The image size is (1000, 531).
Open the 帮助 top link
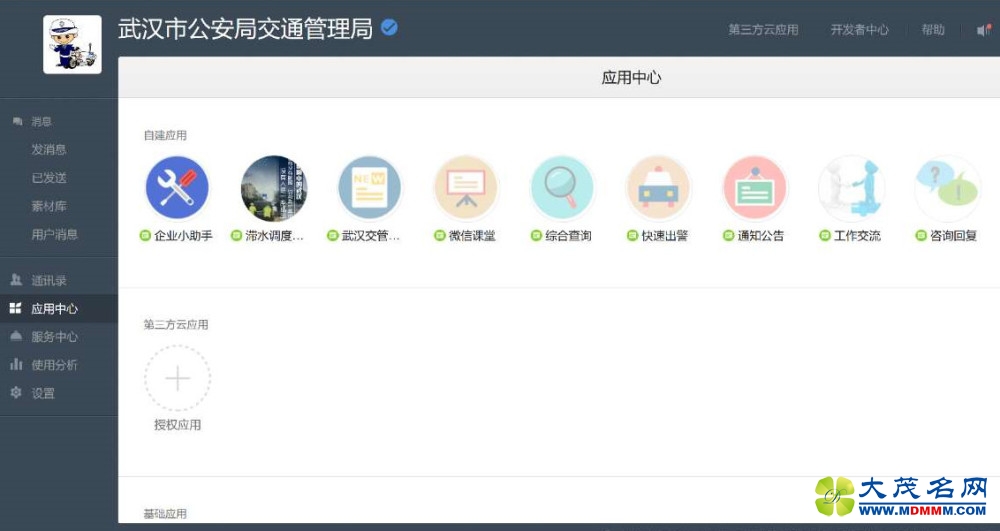coord(933,30)
